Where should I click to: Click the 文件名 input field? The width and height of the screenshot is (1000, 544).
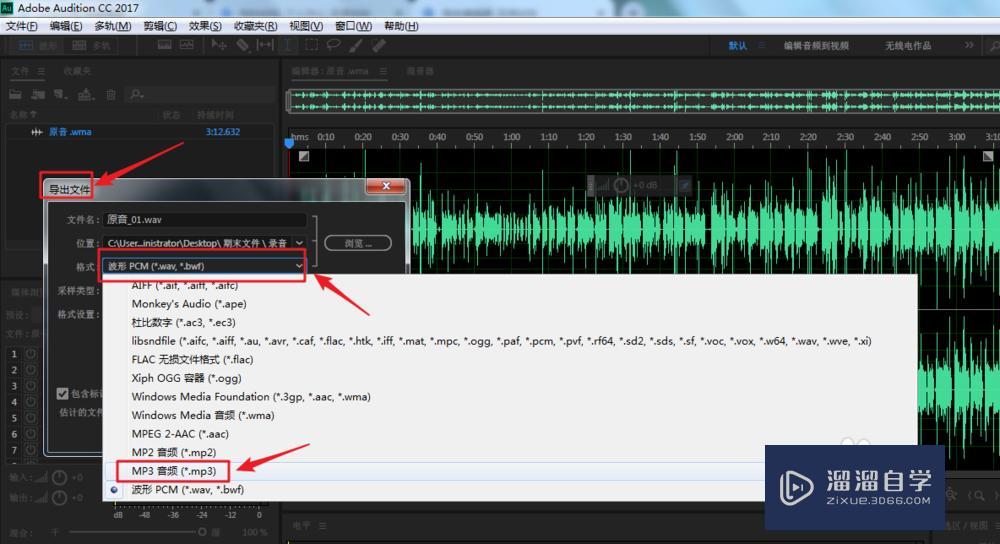click(x=205, y=219)
